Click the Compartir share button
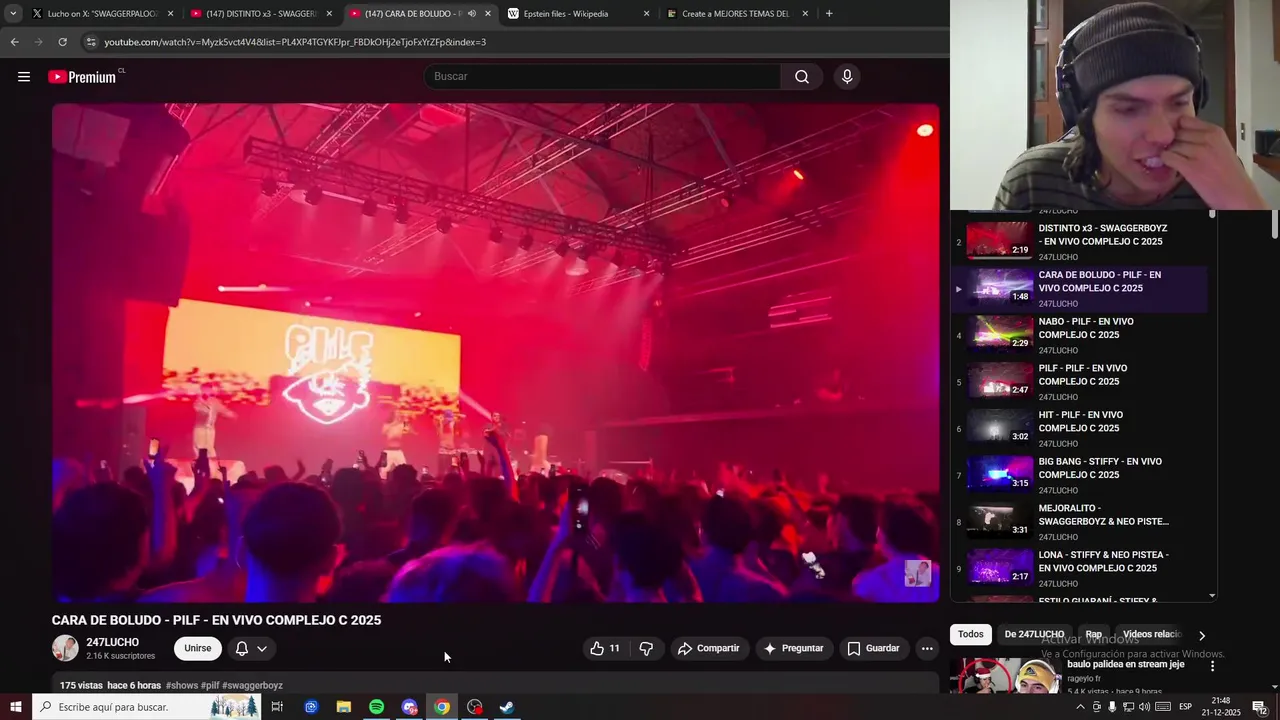The height and width of the screenshot is (720, 1280). 708,648
